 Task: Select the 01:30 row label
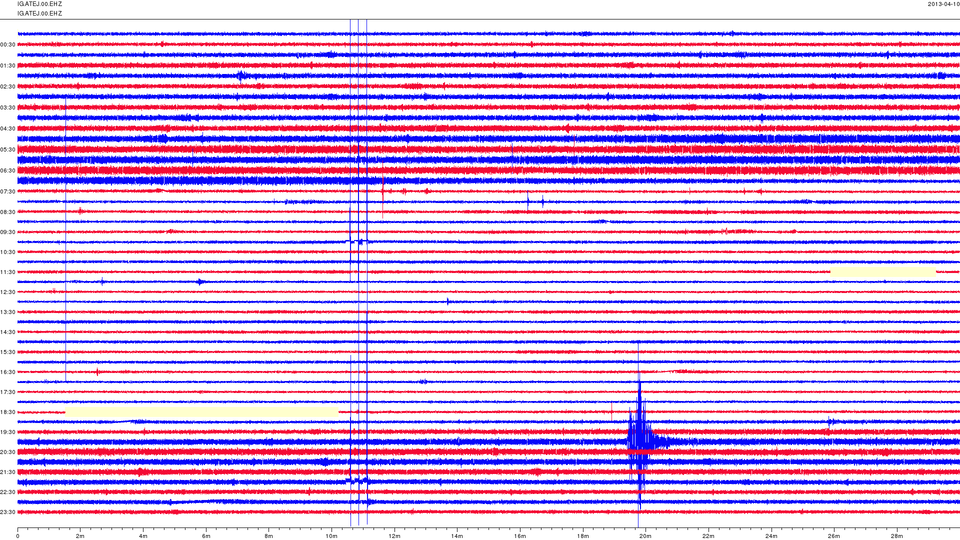tap(8, 66)
